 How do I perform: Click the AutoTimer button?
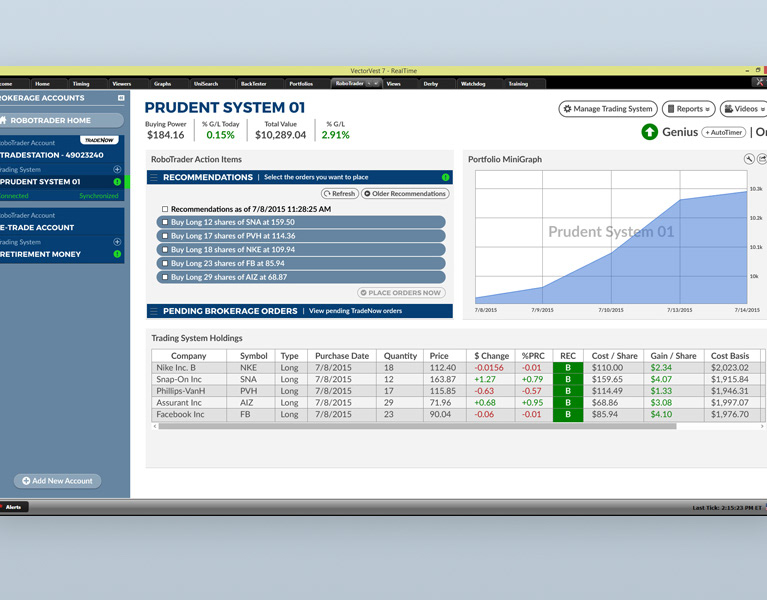click(x=723, y=132)
